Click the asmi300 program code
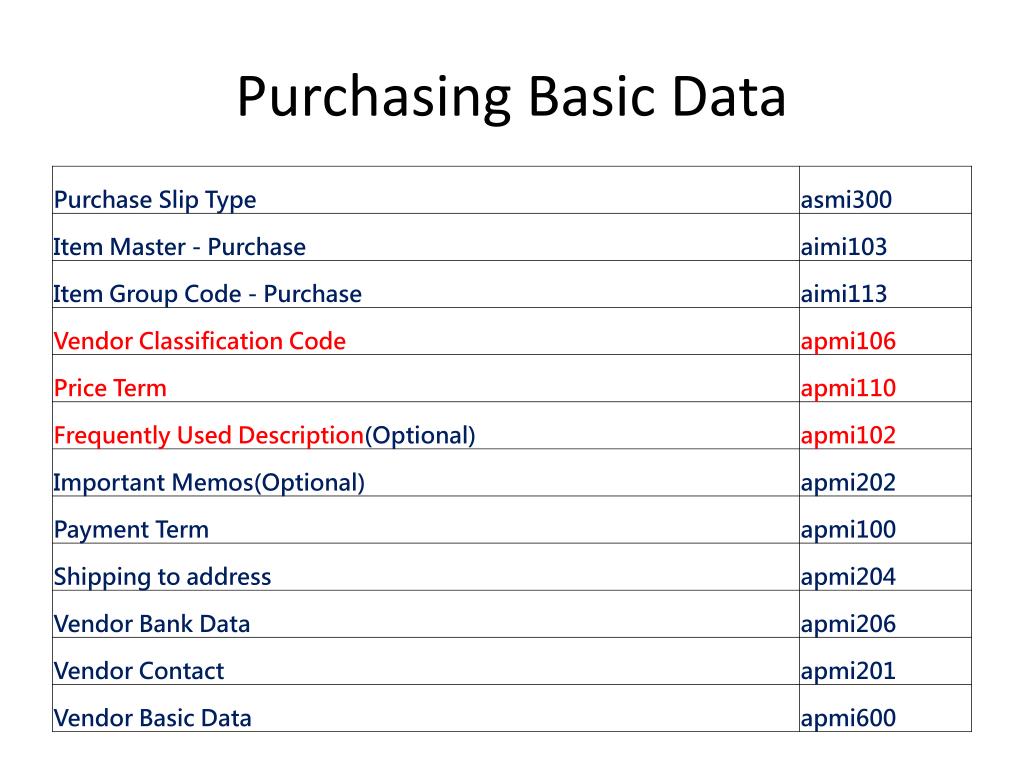The image size is (1024, 768). point(846,200)
